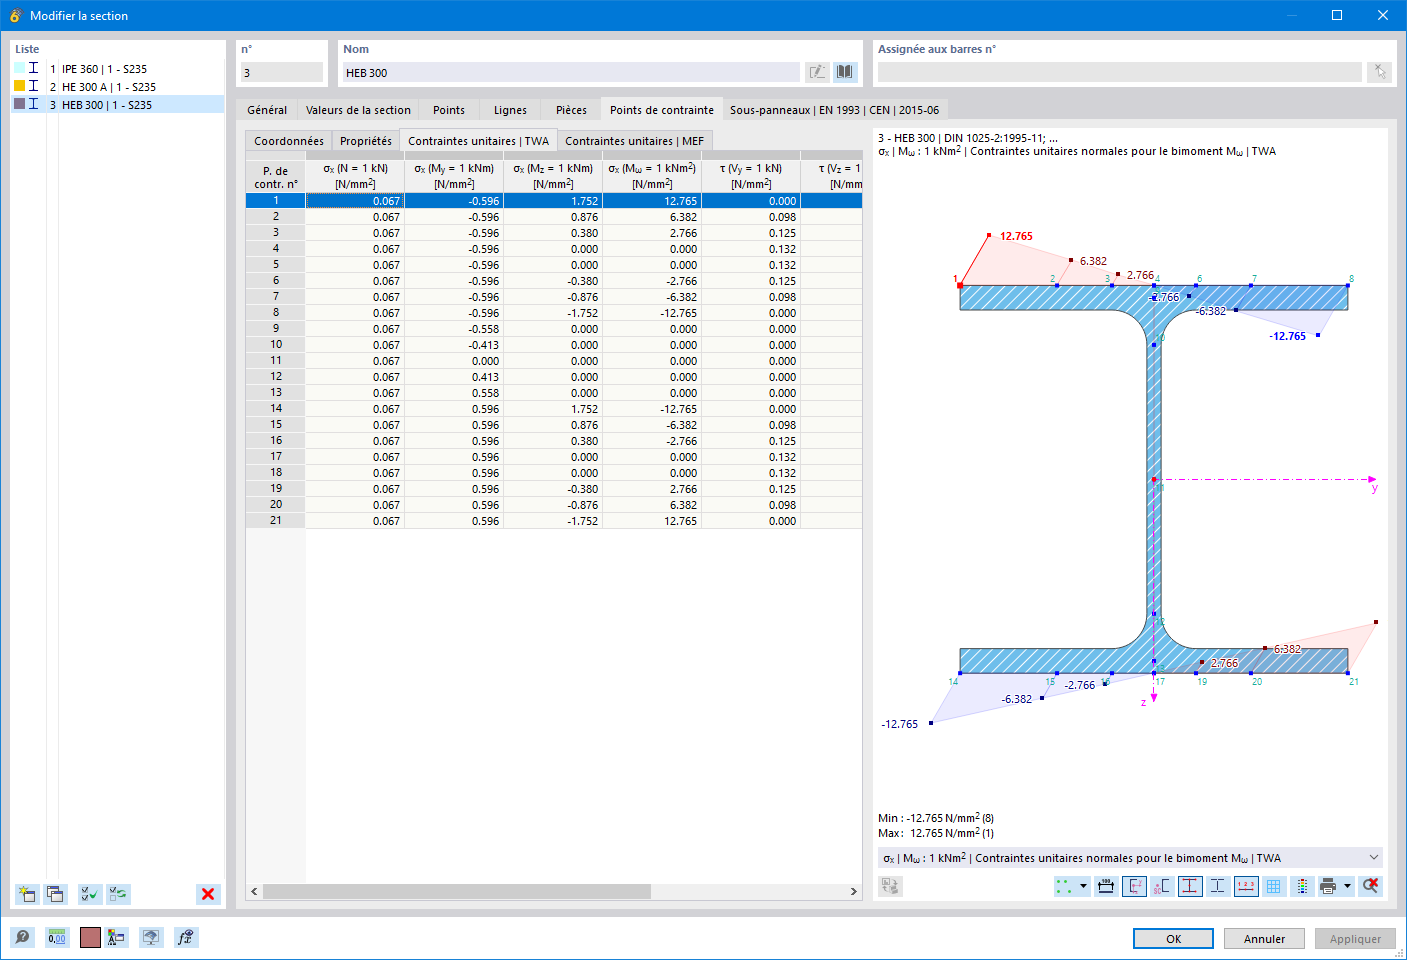Open the help question-mark icon

click(x=22, y=937)
